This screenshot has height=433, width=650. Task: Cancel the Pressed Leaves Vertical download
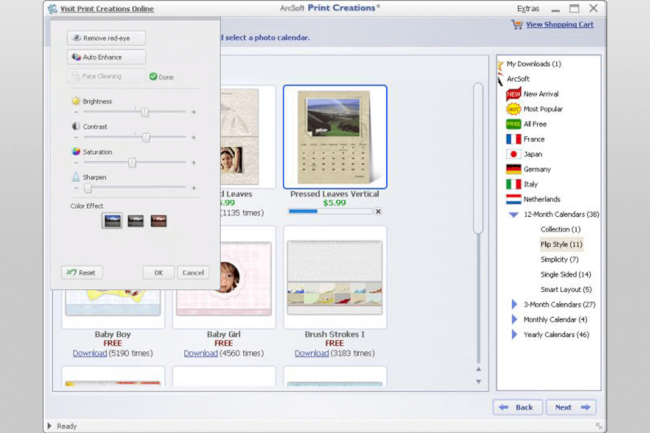(378, 211)
